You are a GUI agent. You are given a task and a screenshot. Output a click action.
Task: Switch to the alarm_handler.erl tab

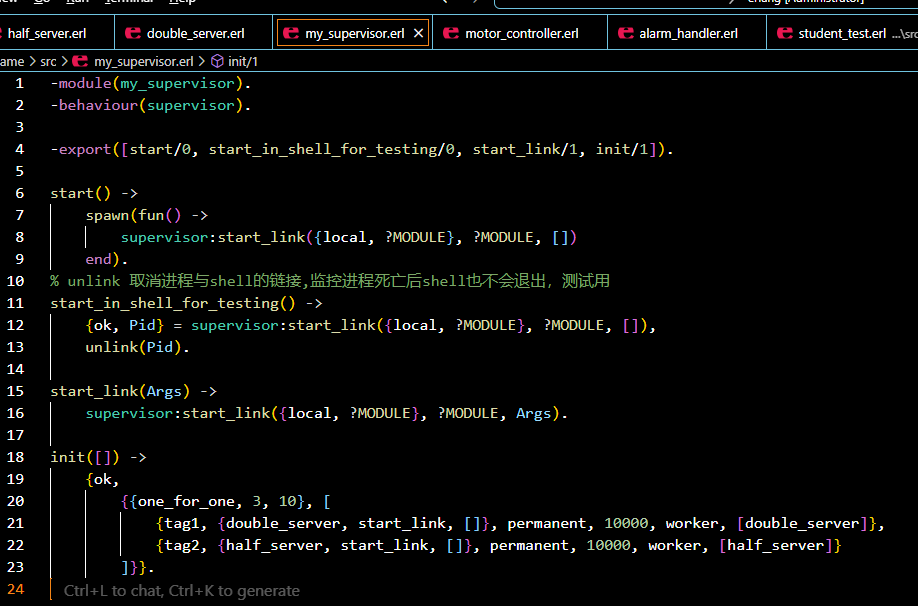pos(688,33)
